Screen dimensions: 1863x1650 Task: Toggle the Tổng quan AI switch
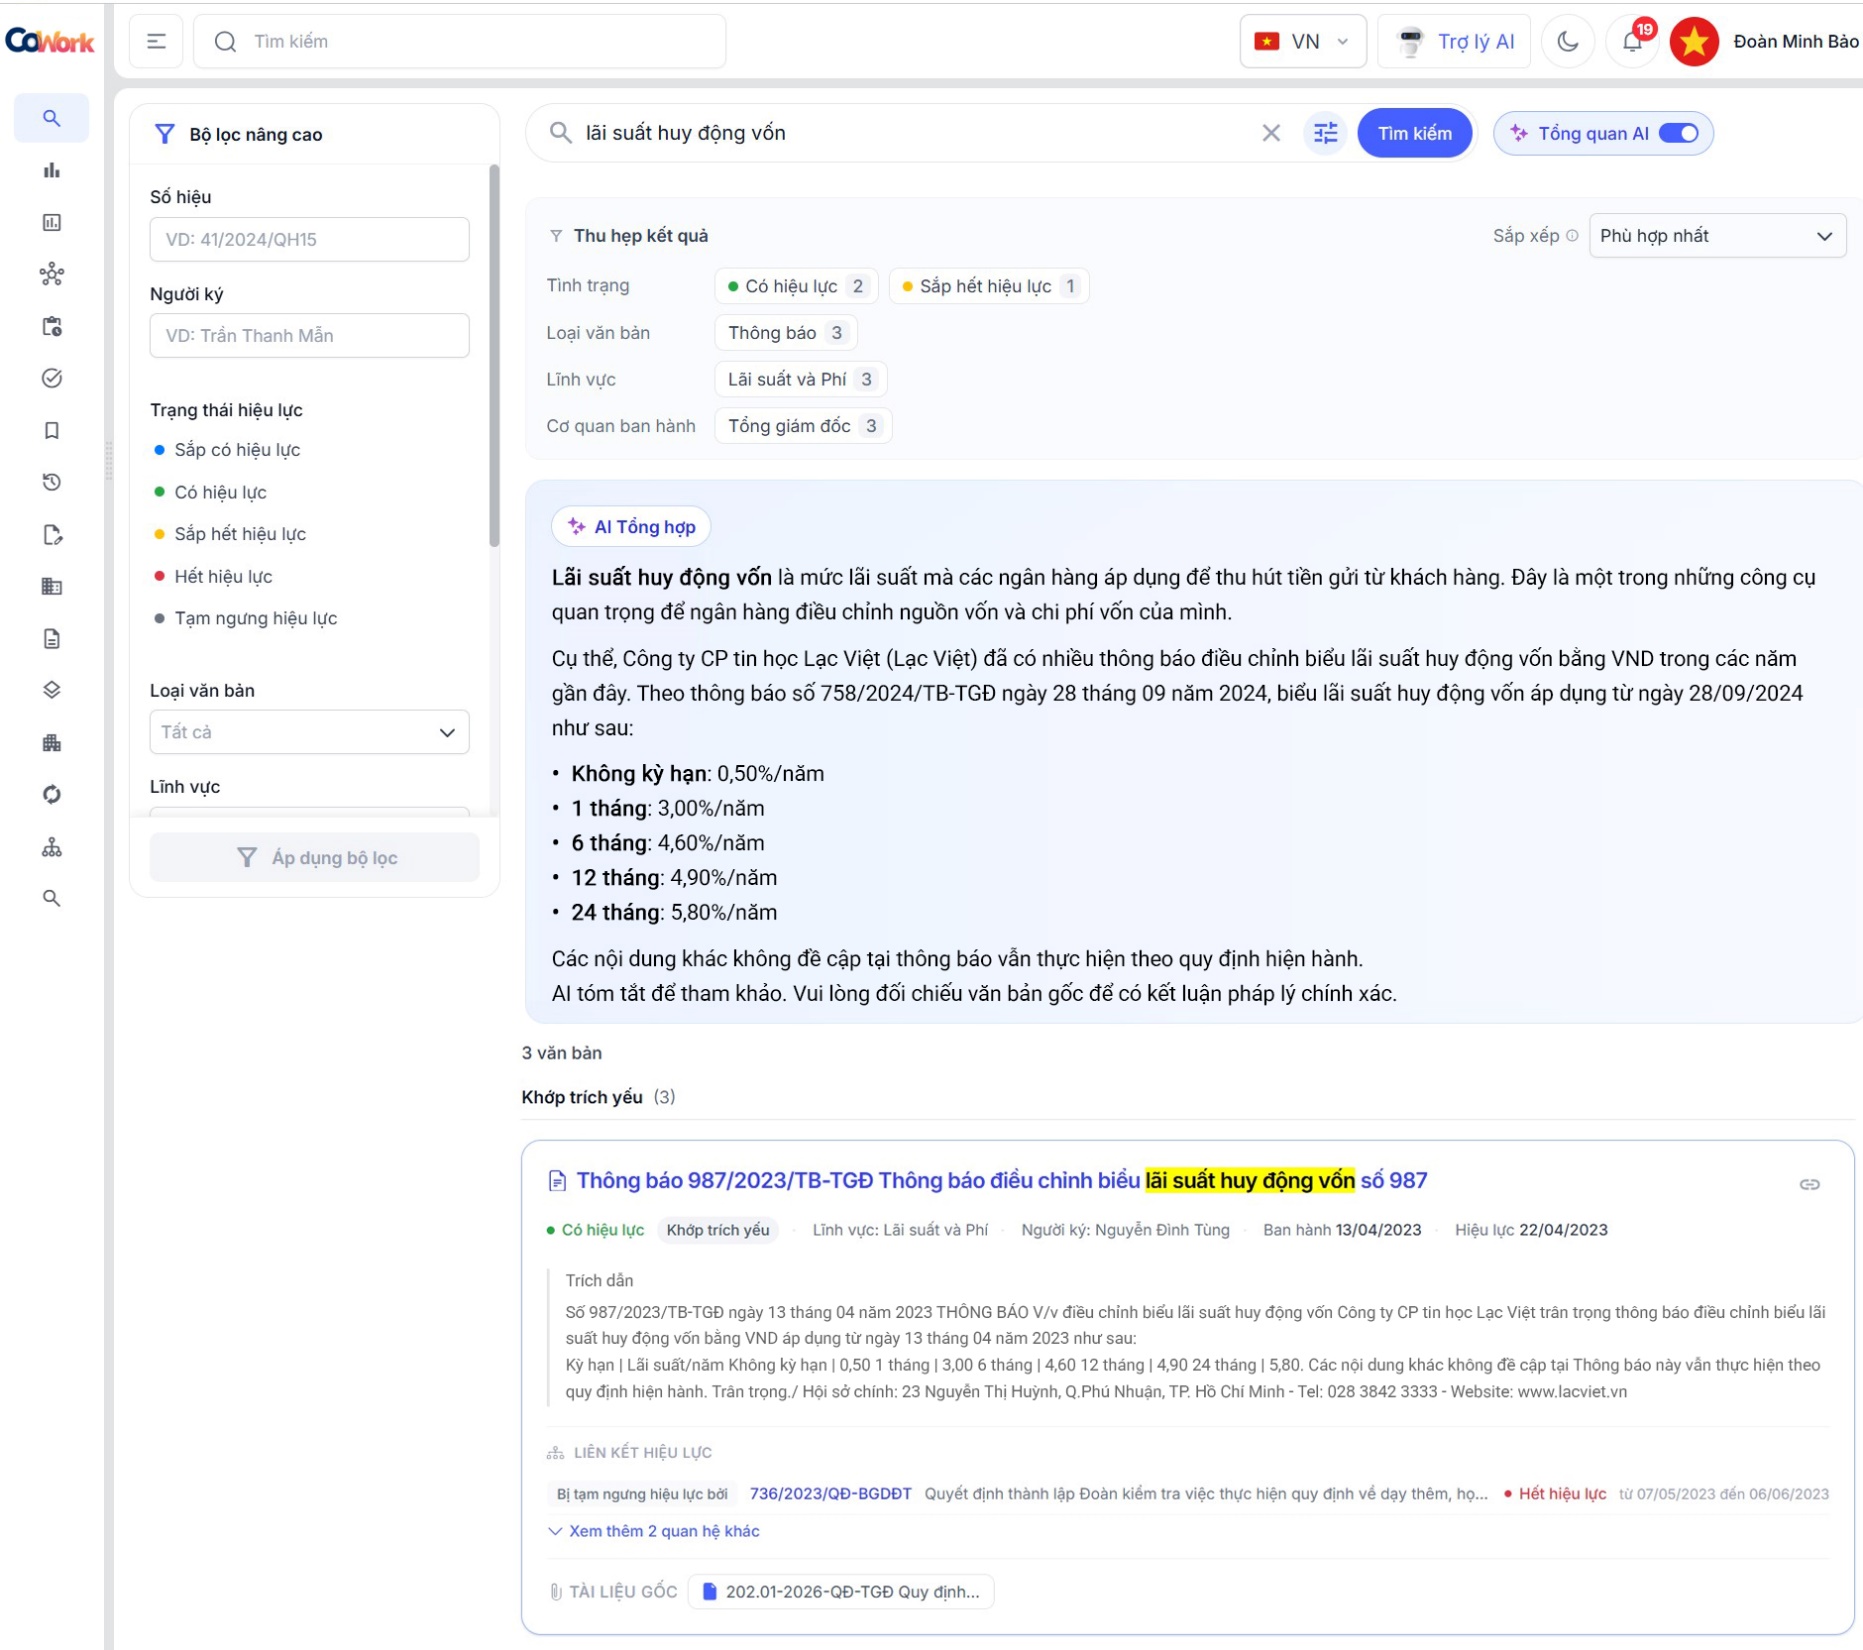point(1679,133)
